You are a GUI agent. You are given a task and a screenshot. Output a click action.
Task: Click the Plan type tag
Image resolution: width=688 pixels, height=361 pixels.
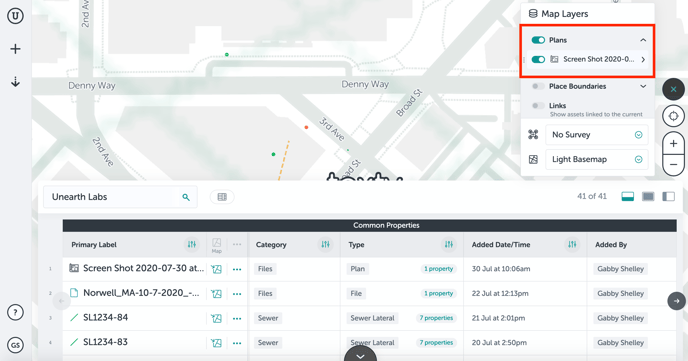358,269
